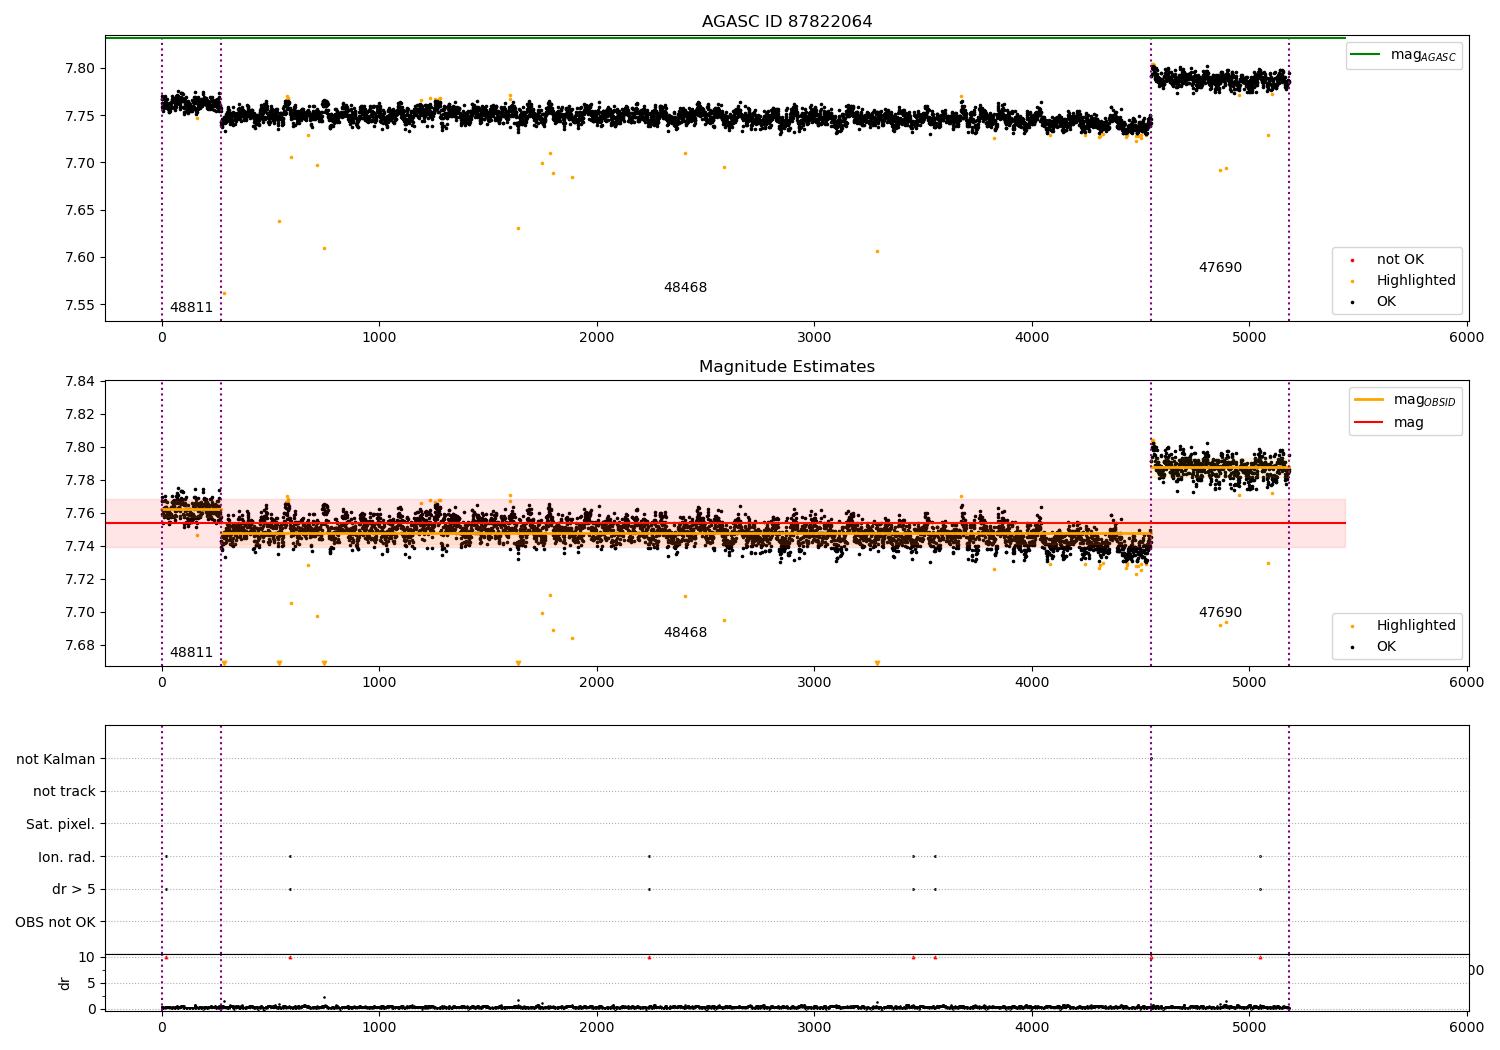This screenshot has width=1500, height=1050.
Task: Click the 7.74 y-axis tick label
Action: point(81,546)
